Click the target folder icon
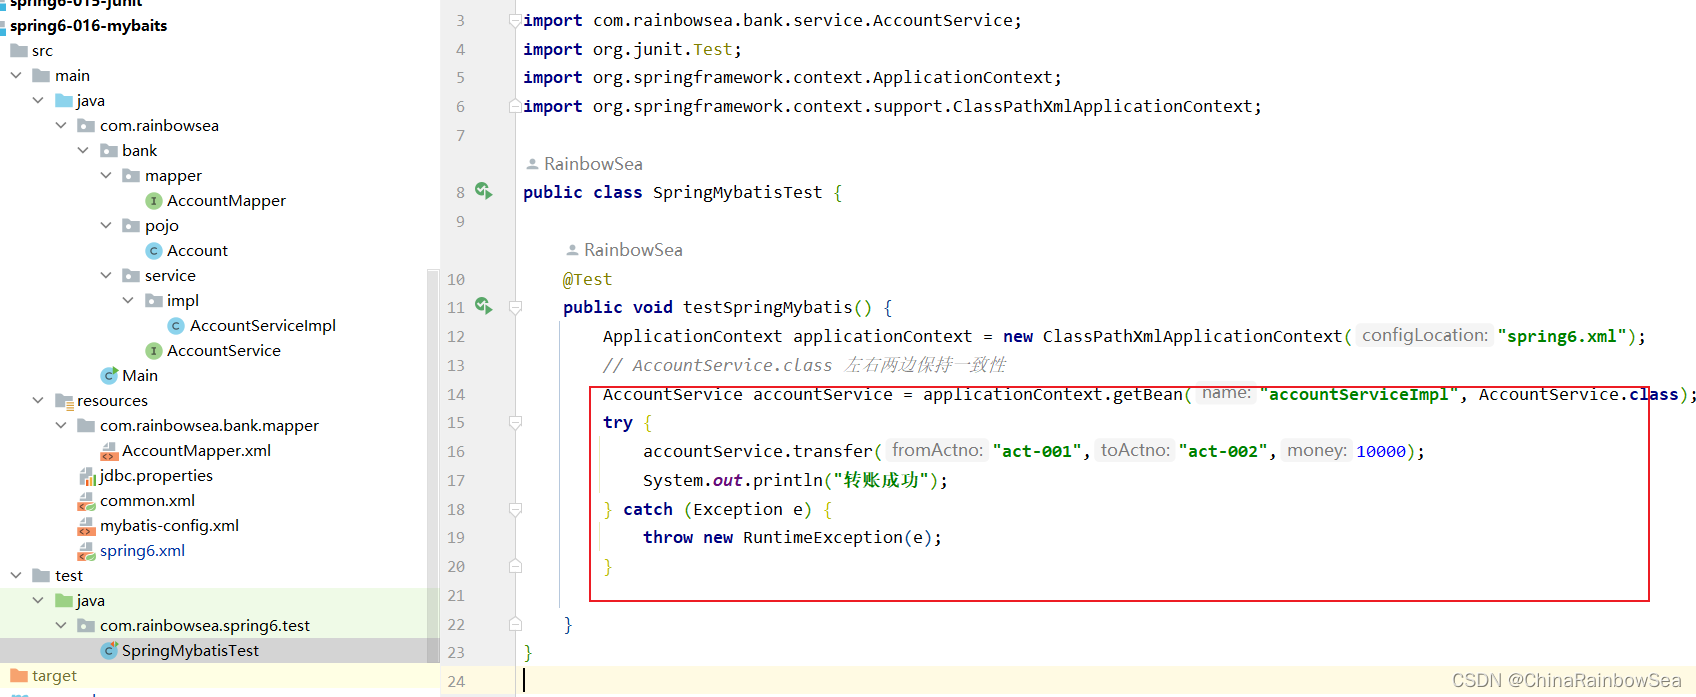This screenshot has height=697, width=1696. [x=19, y=675]
